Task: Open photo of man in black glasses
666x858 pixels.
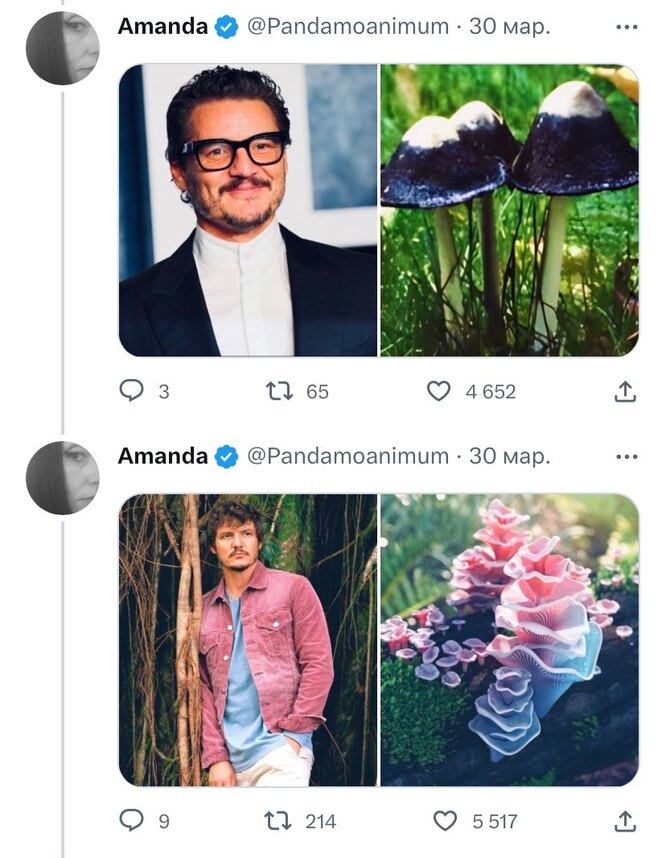Action: pos(248,210)
